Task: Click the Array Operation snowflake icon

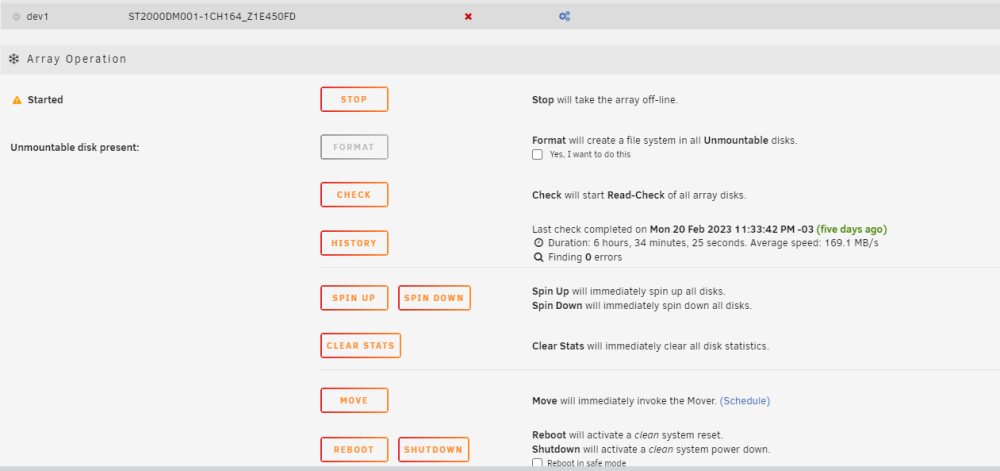Action: 14,59
